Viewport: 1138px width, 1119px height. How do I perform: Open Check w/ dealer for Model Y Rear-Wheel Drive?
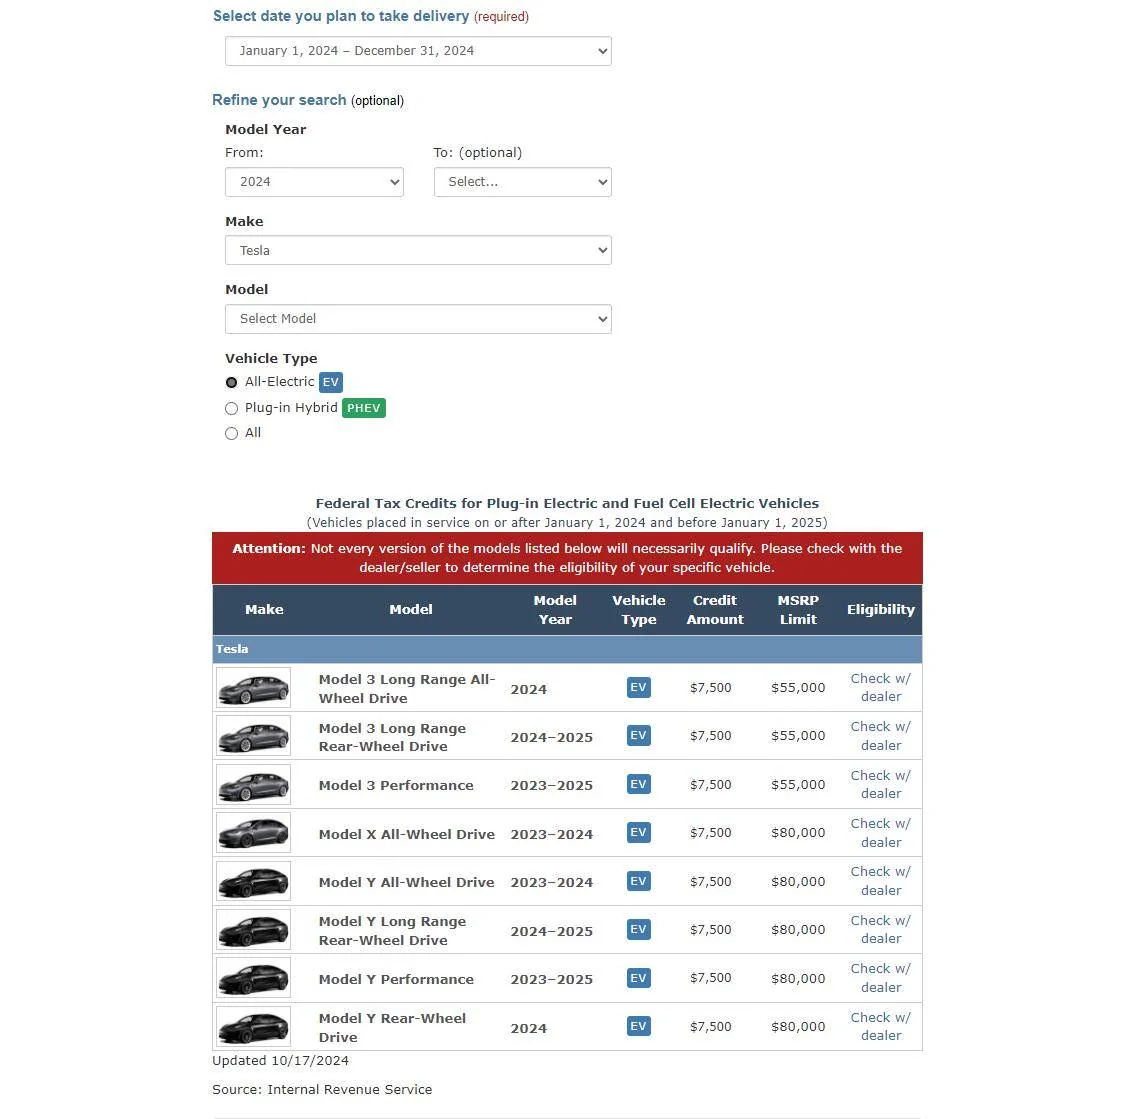click(x=880, y=1026)
